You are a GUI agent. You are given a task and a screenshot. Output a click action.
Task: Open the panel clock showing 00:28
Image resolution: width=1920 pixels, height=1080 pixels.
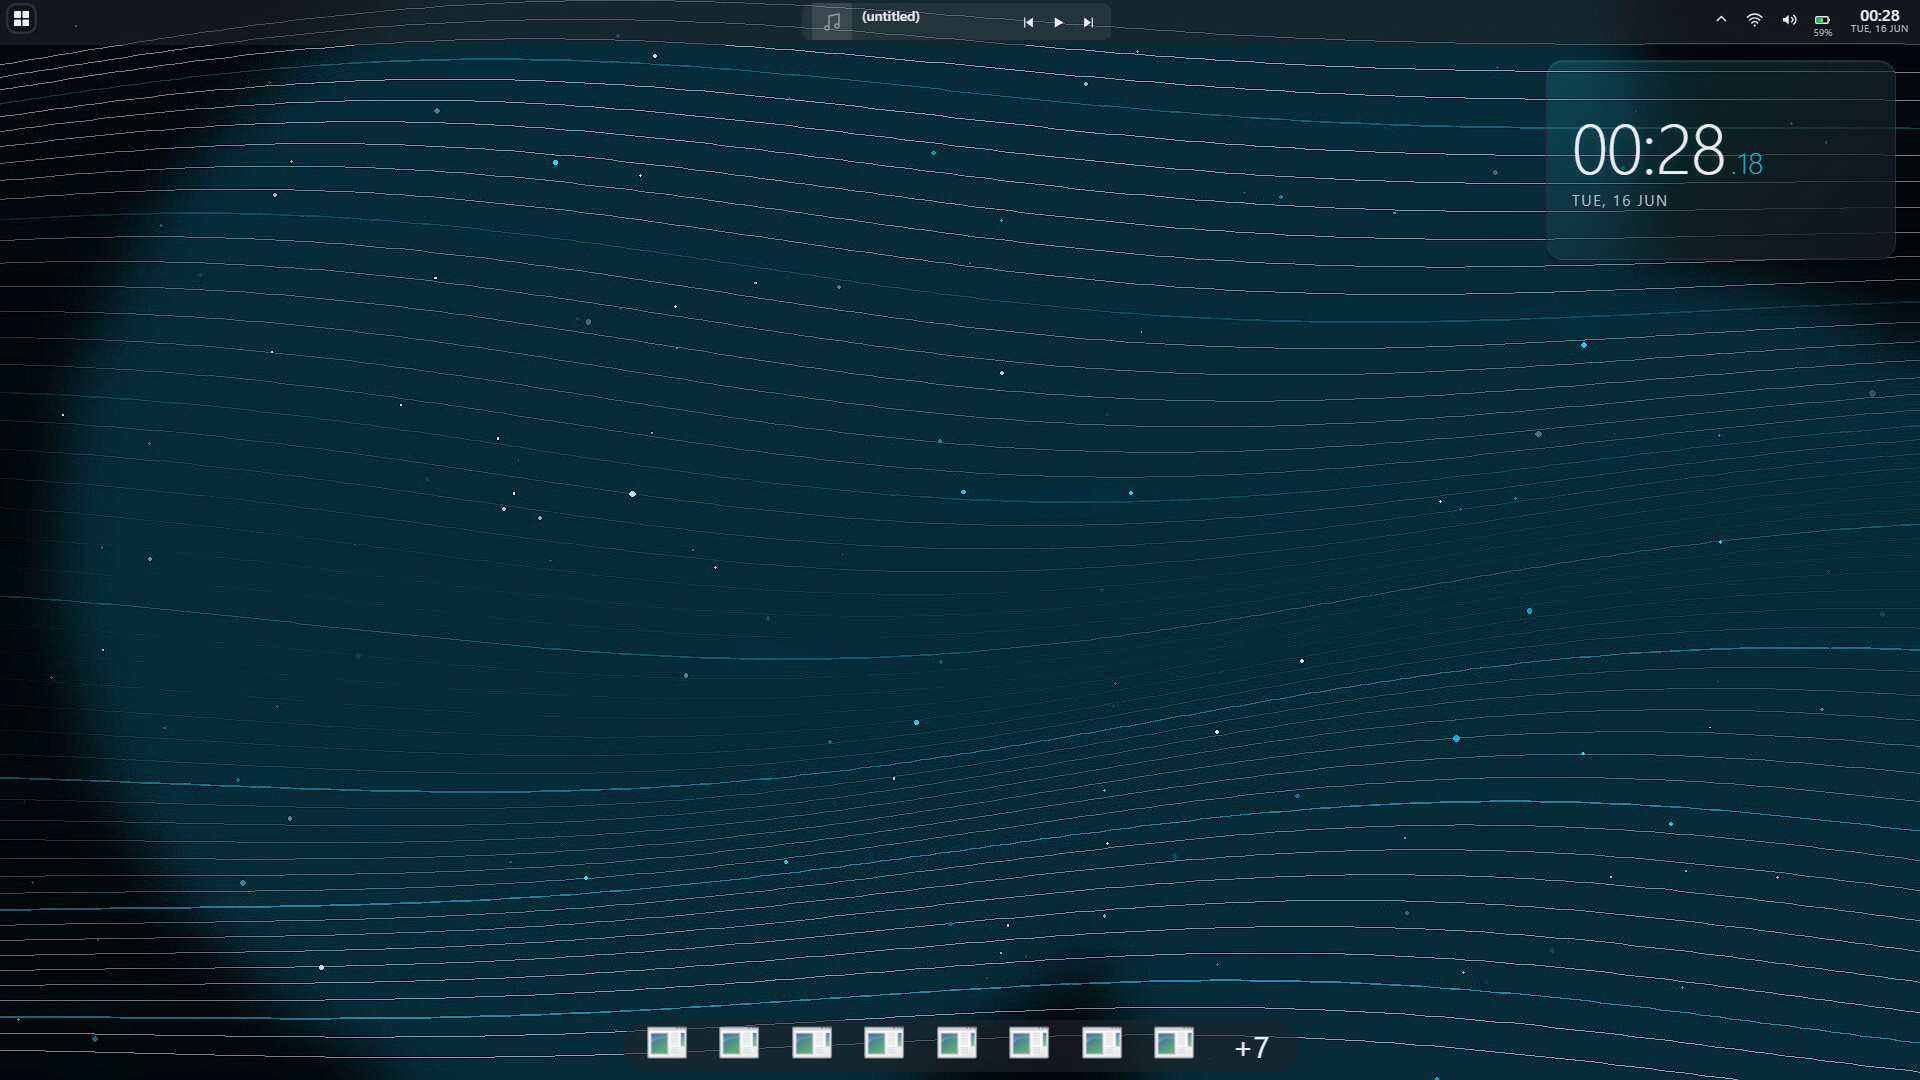(1879, 21)
